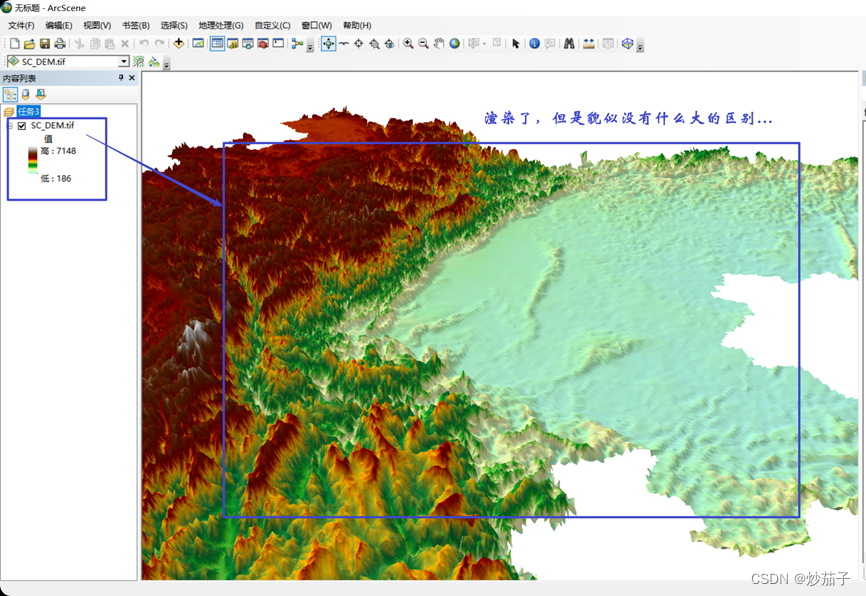Open the 文件(F) menu
Image resolution: width=866 pixels, height=596 pixels.
[x=21, y=25]
